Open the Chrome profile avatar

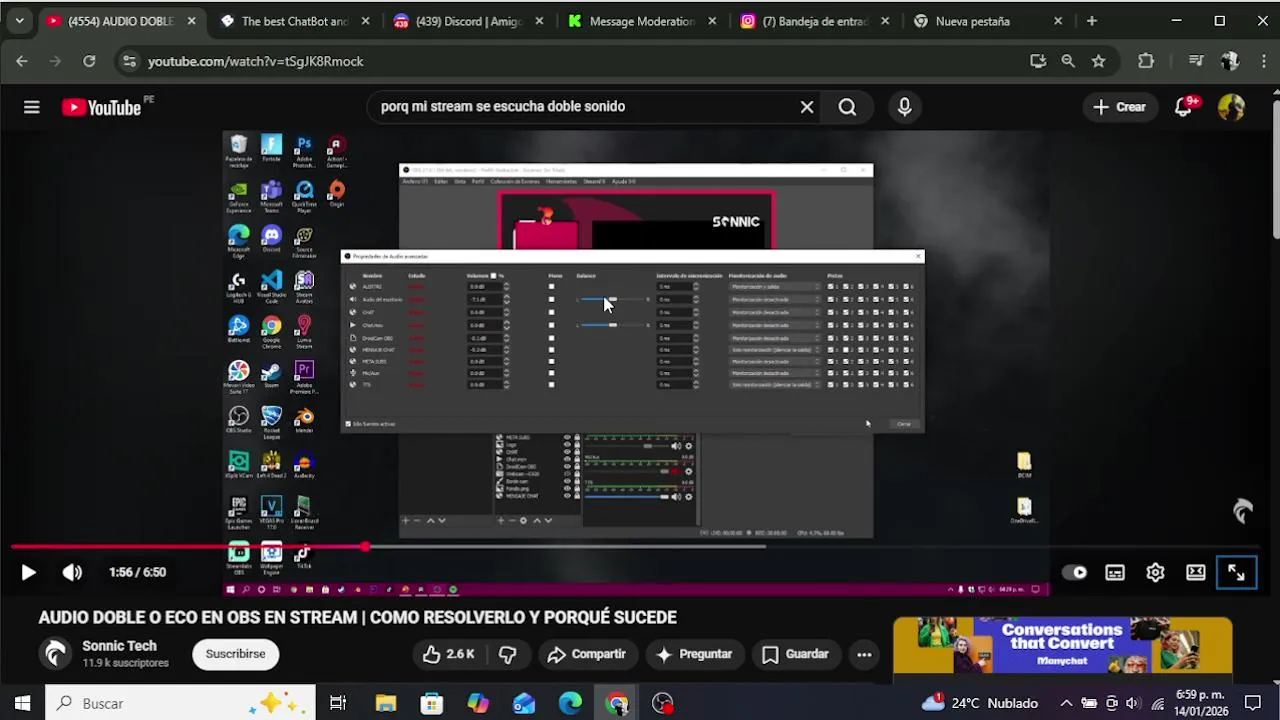(x=1230, y=61)
